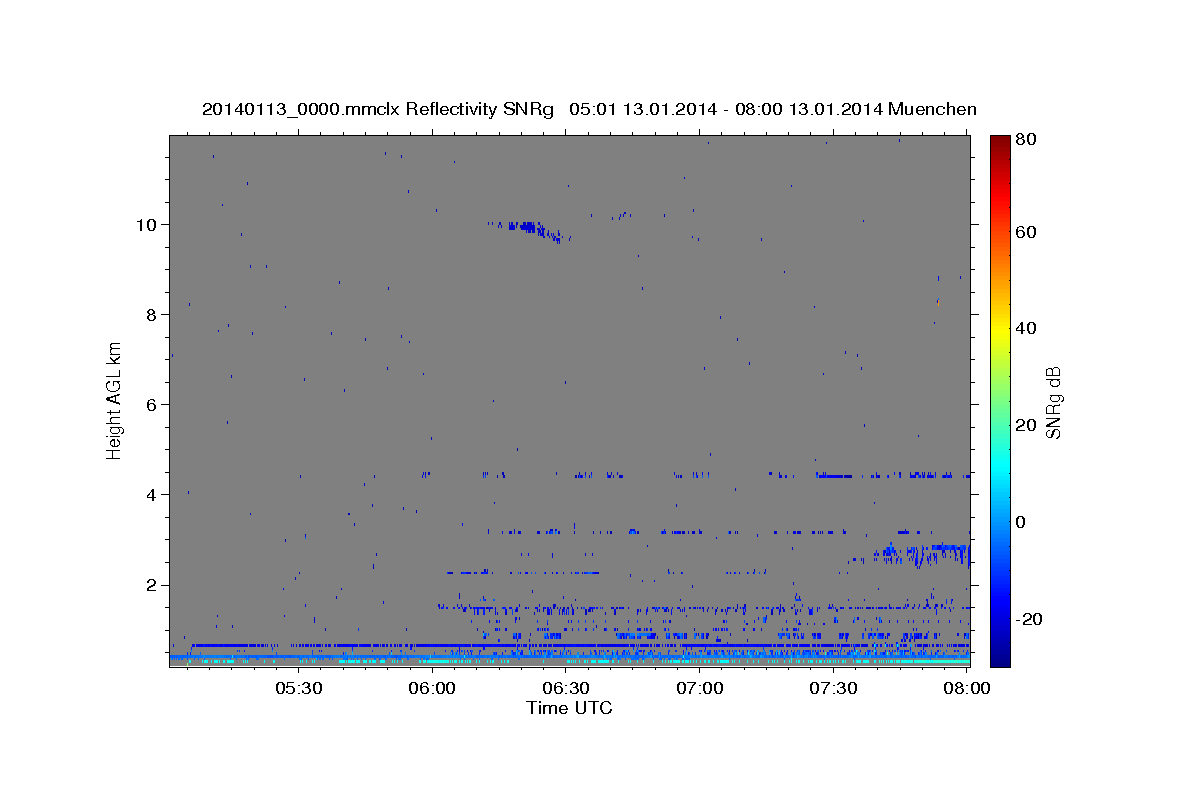Click the 'Height AGL km' axis label
This screenshot has width=1200, height=800.
tap(115, 402)
